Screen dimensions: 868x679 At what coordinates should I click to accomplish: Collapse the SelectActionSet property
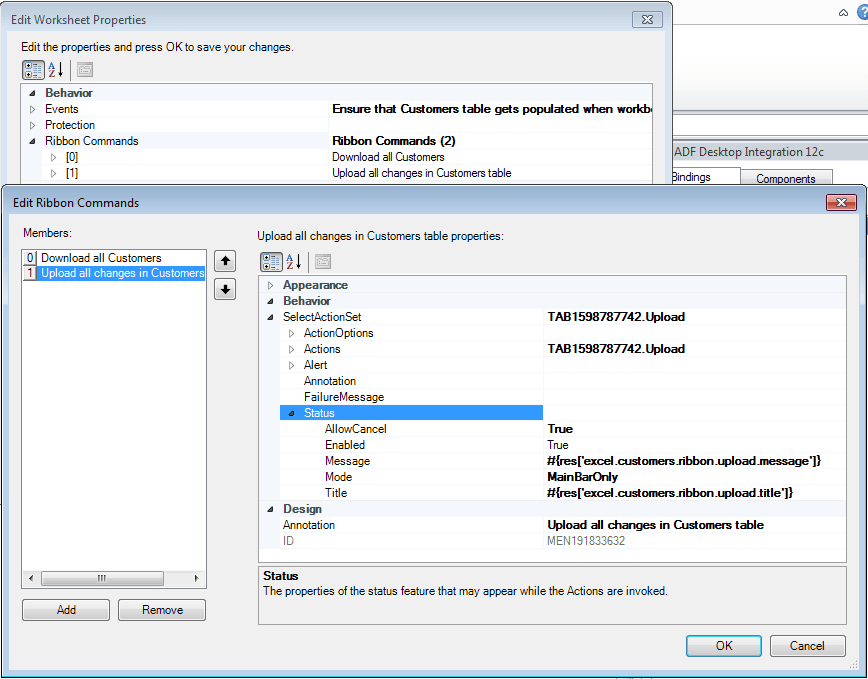[x=271, y=318]
